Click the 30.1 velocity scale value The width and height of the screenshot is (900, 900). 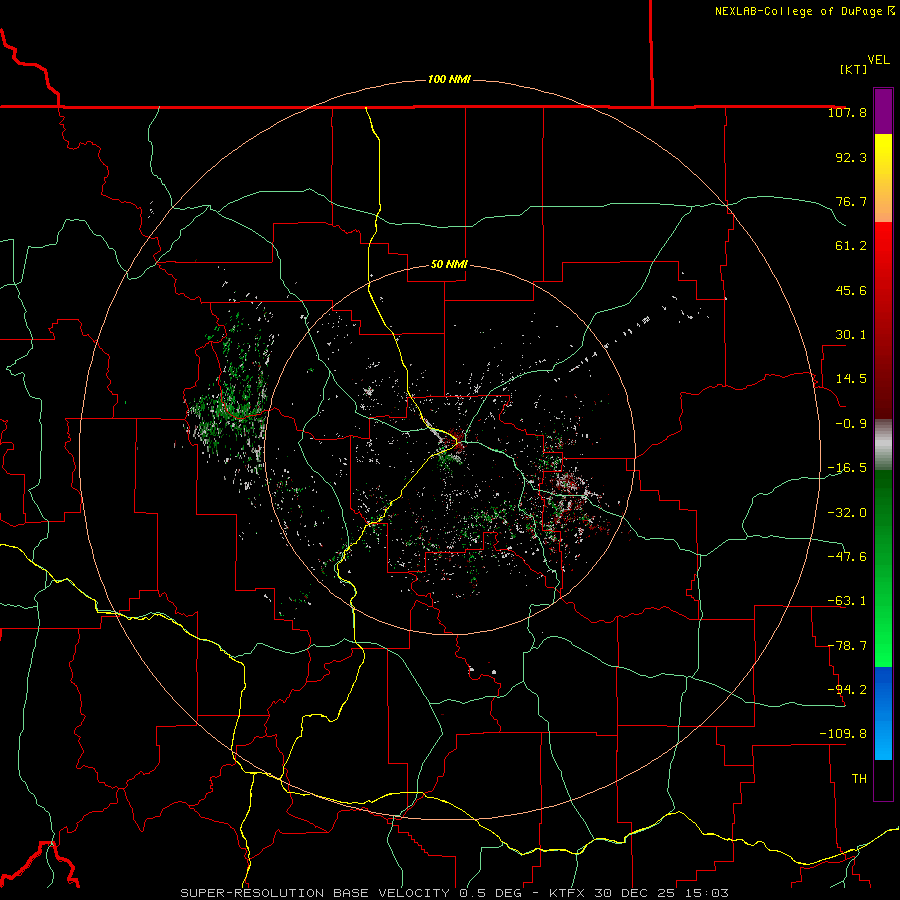[x=851, y=335]
